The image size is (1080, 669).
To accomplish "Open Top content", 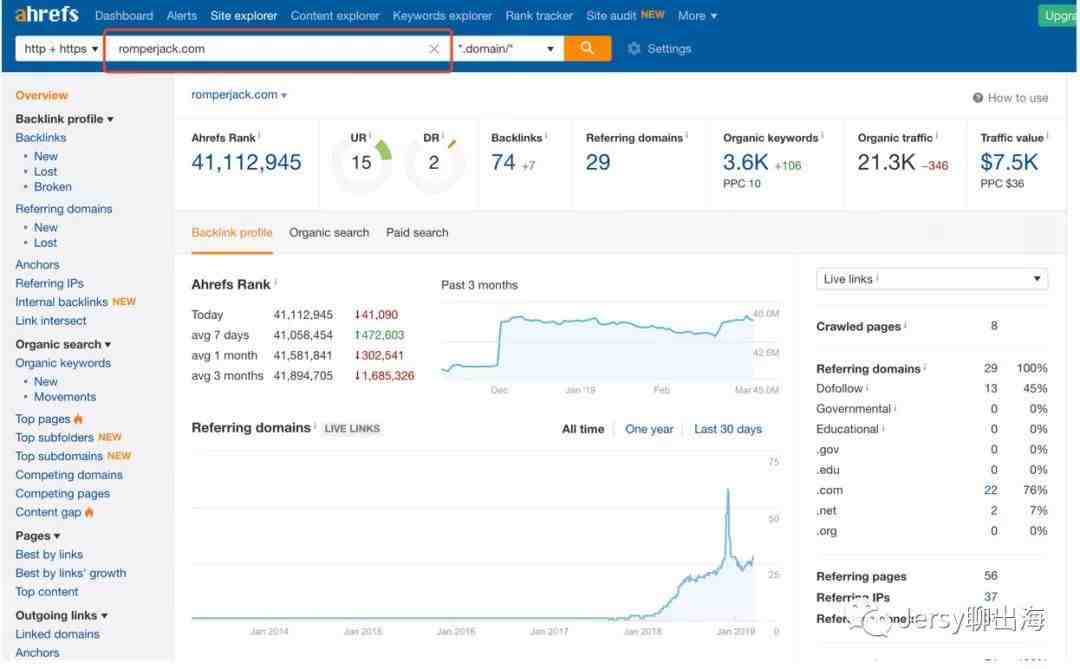I will [x=47, y=592].
